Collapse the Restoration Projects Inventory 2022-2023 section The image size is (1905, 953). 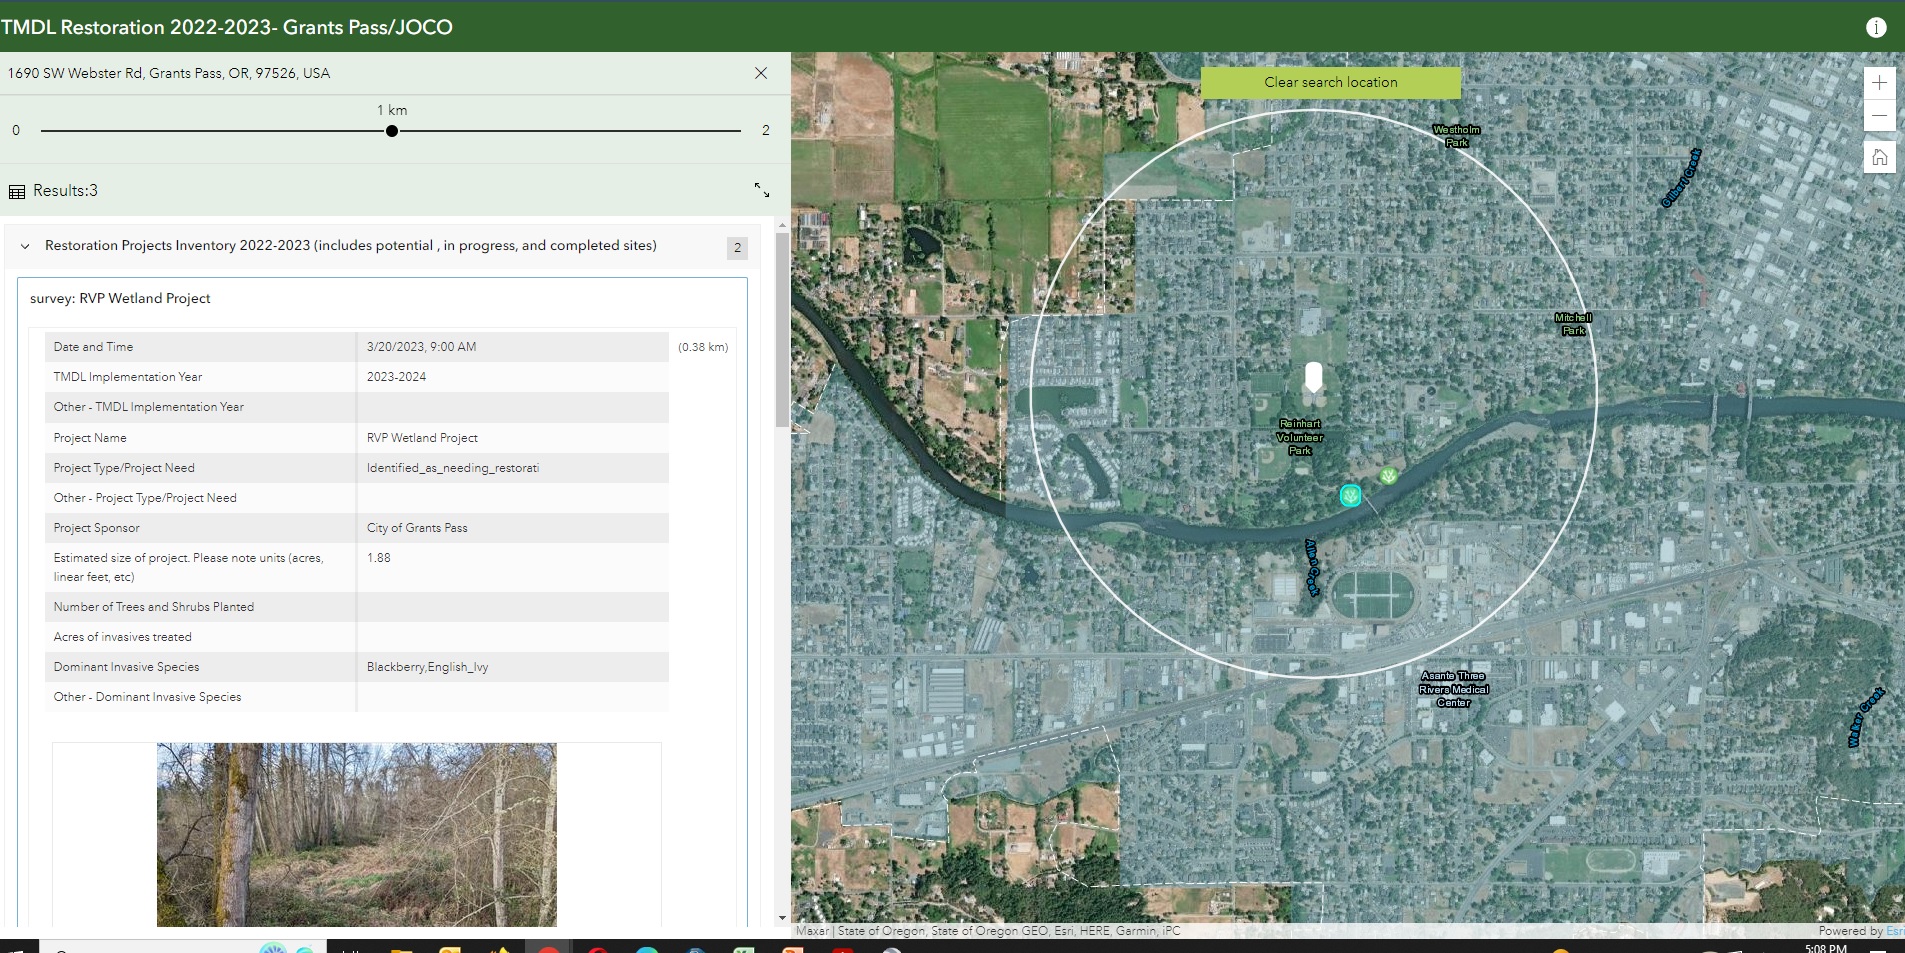point(24,246)
